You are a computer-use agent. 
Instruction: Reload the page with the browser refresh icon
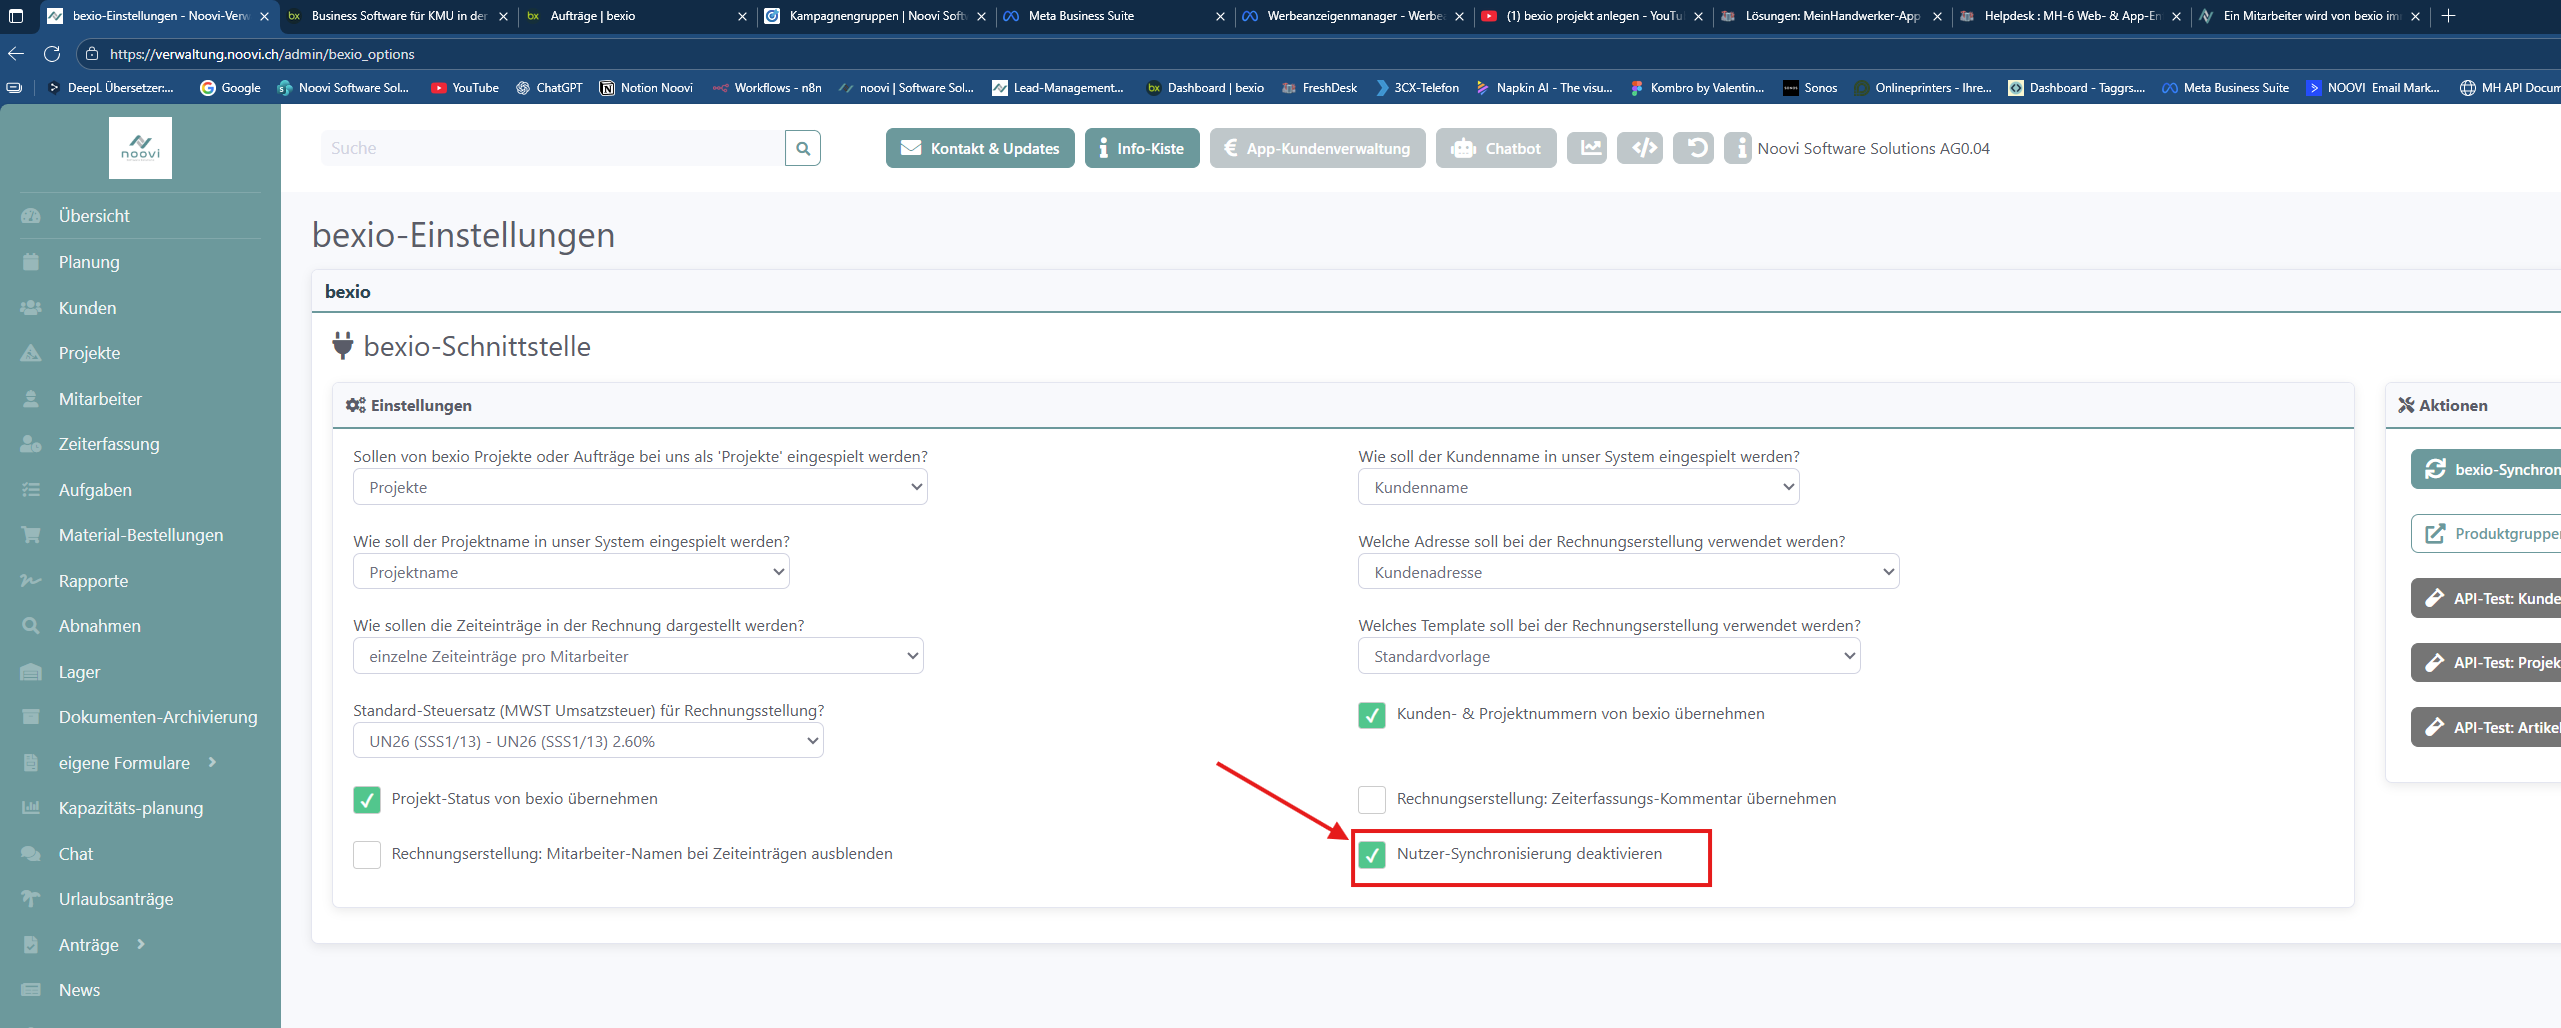[52, 54]
